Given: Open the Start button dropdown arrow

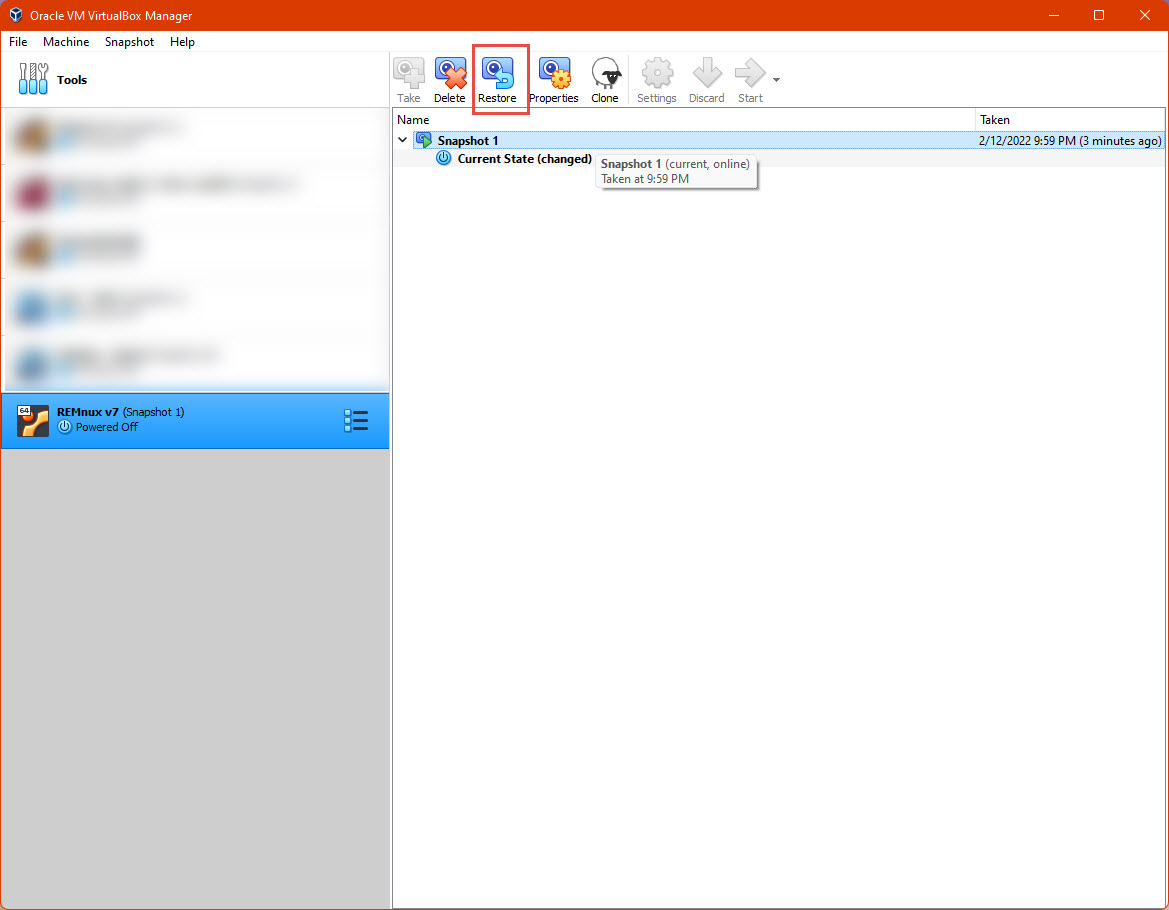Looking at the screenshot, I should pos(775,78).
